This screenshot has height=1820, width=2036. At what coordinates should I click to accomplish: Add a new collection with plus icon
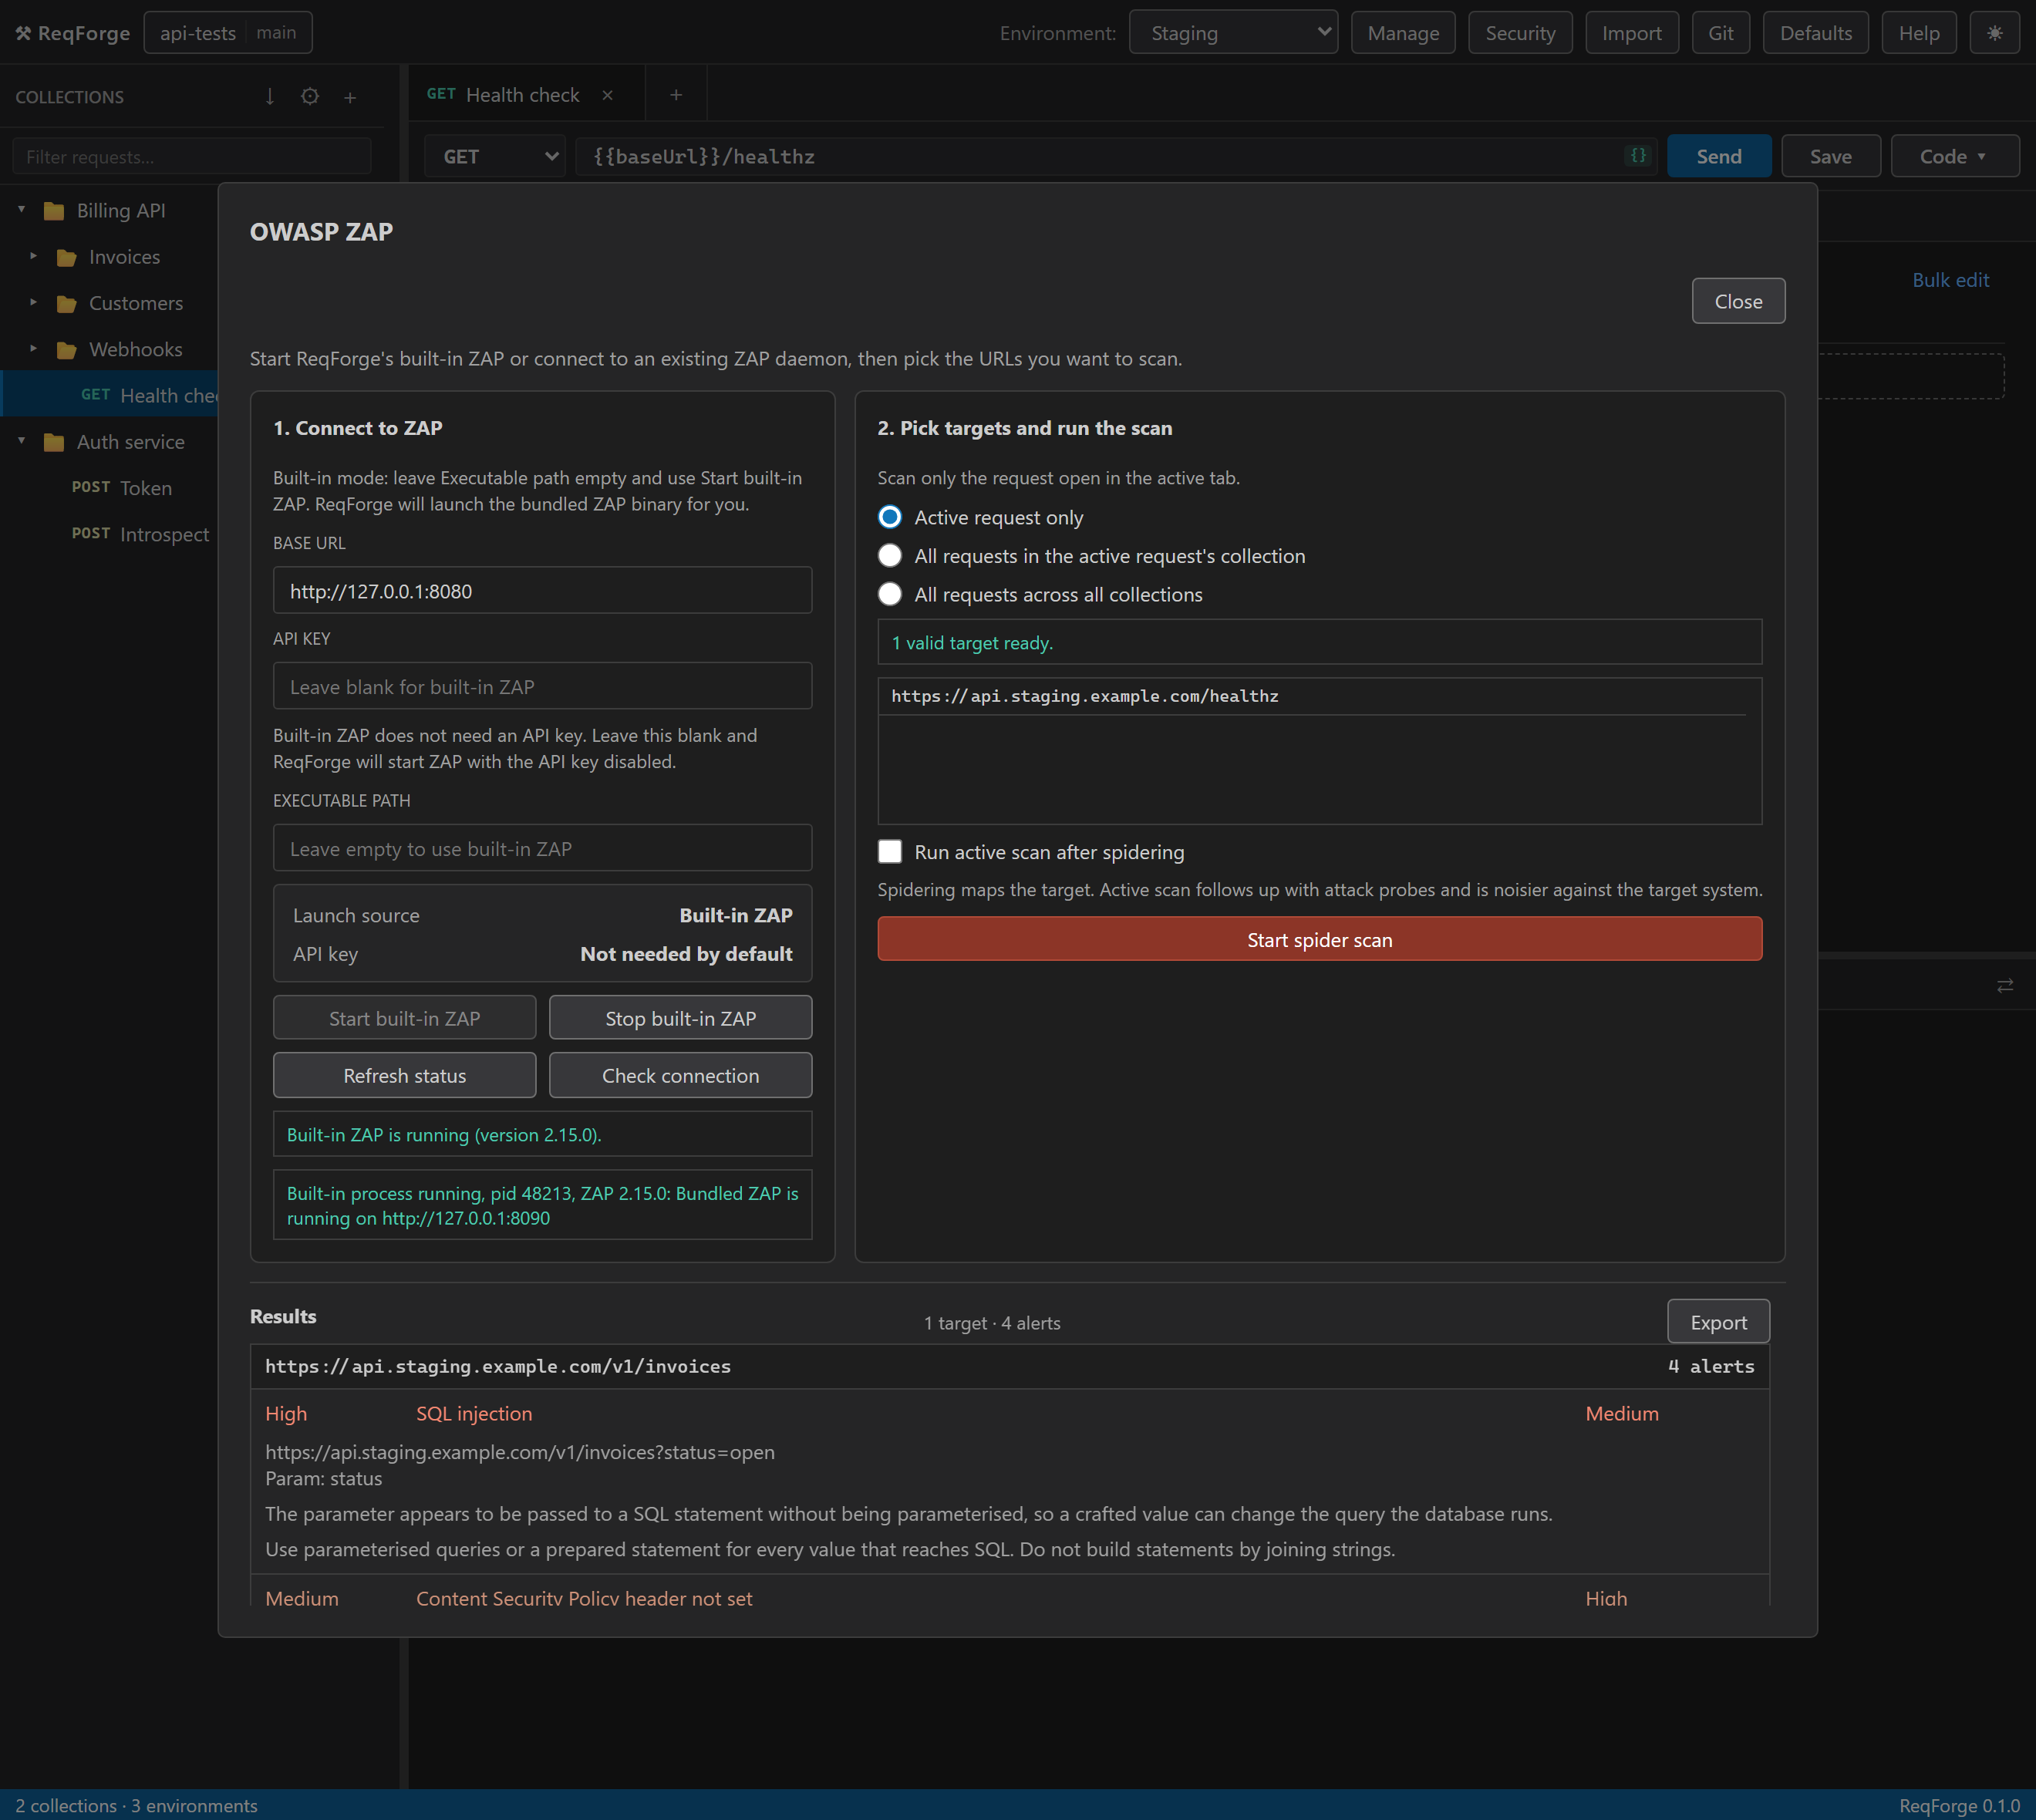350,97
